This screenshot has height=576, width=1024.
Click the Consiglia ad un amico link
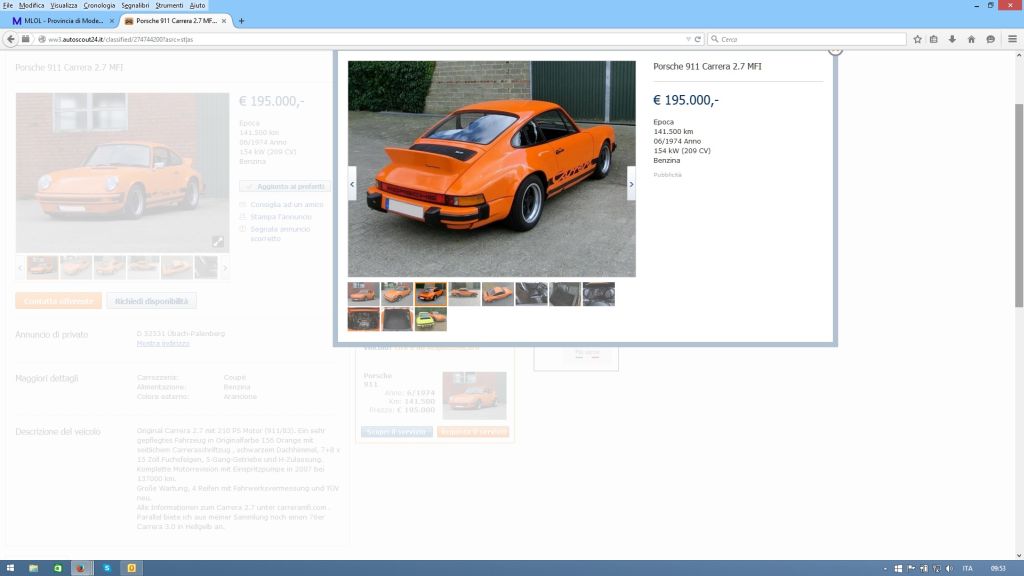click(287, 204)
